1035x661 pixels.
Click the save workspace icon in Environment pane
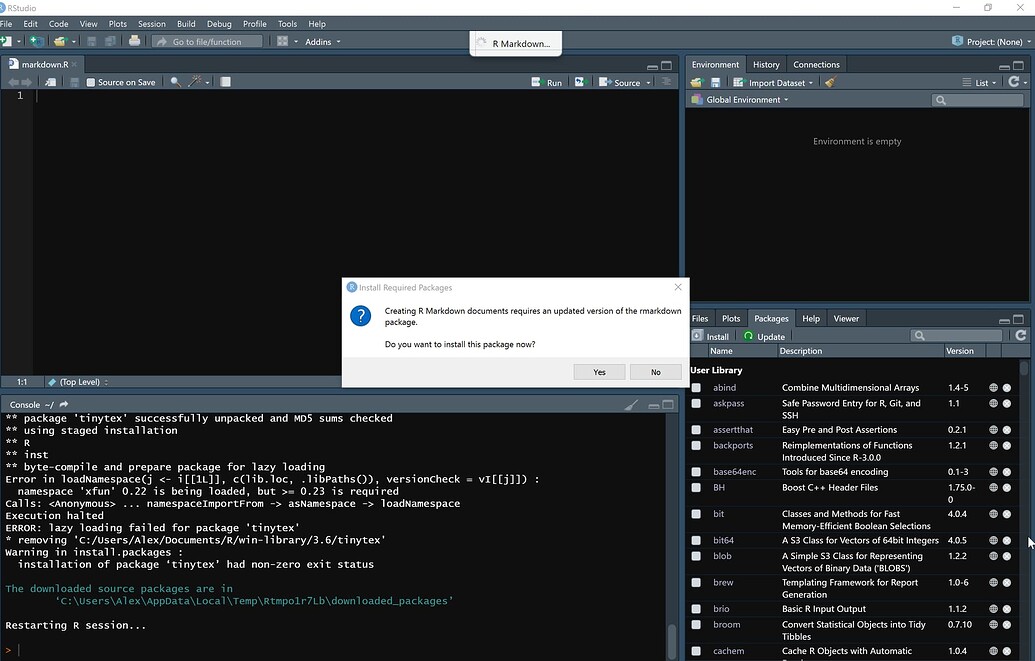click(x=715, y=83)
